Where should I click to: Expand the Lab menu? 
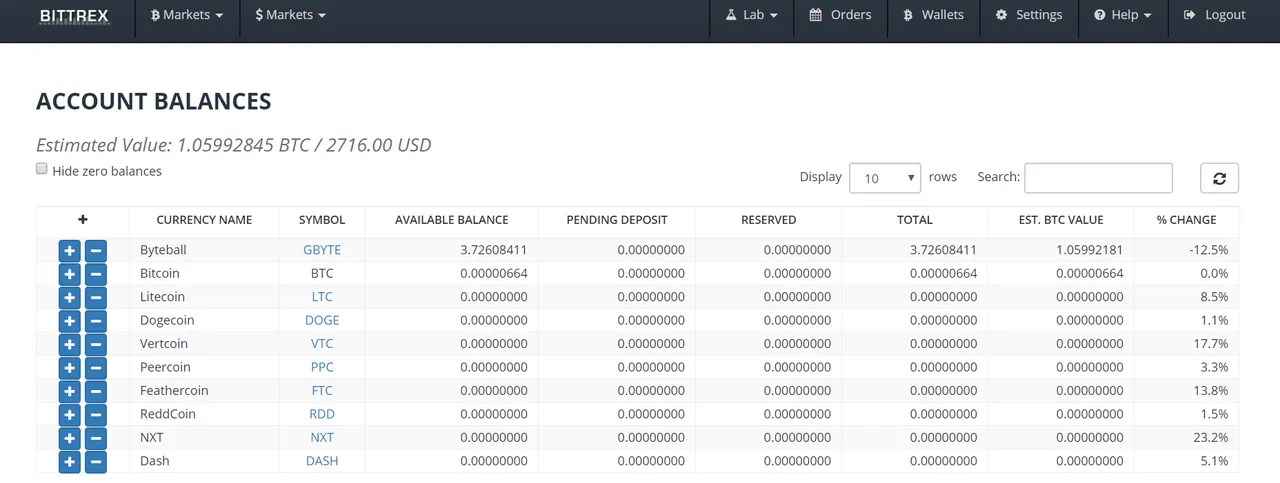pyautogui.click(x=752, y=15)
